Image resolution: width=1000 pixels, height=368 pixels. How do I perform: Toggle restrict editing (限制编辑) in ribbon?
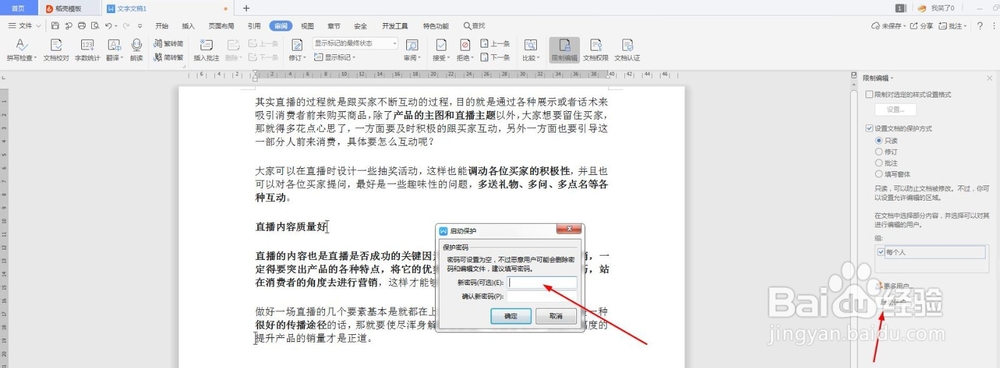coord(564,50)
